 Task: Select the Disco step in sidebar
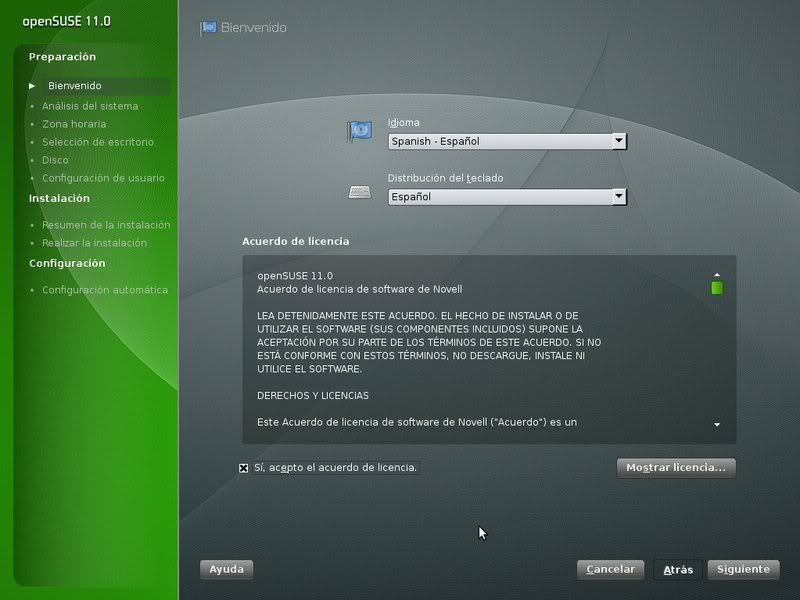point(55,160)
